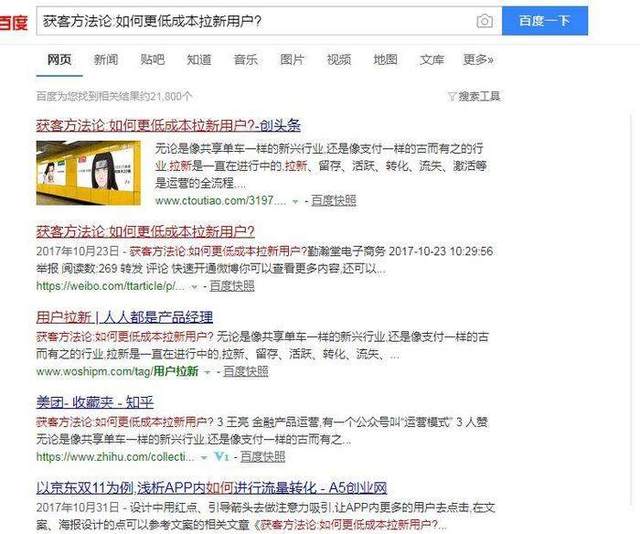Click the search query input field

coord(255,21)
